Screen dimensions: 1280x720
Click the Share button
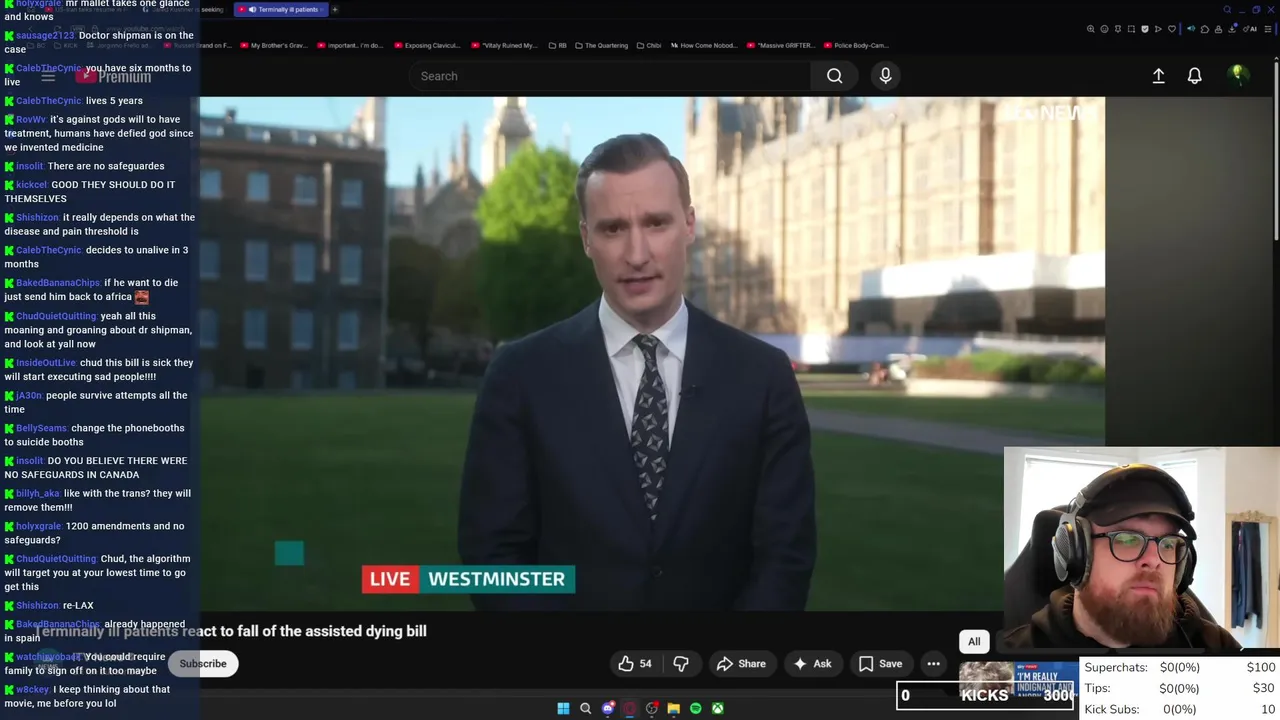tap(741, 663)
